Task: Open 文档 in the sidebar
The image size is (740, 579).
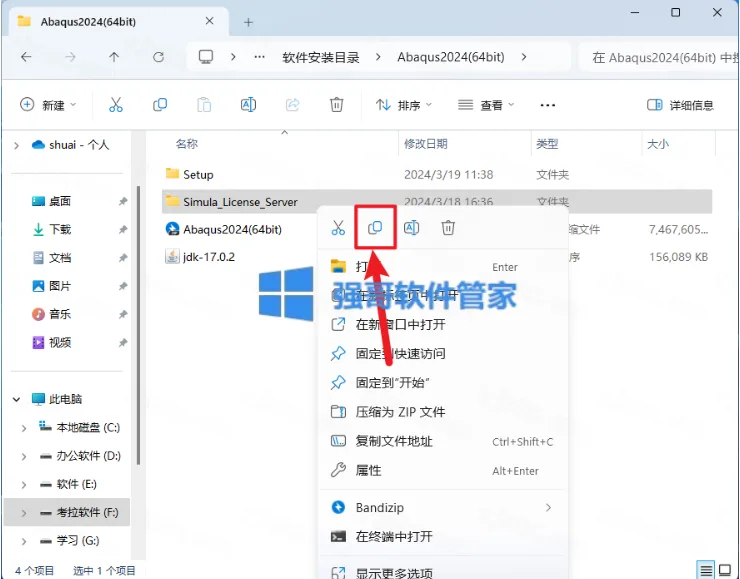Action: 59,258
